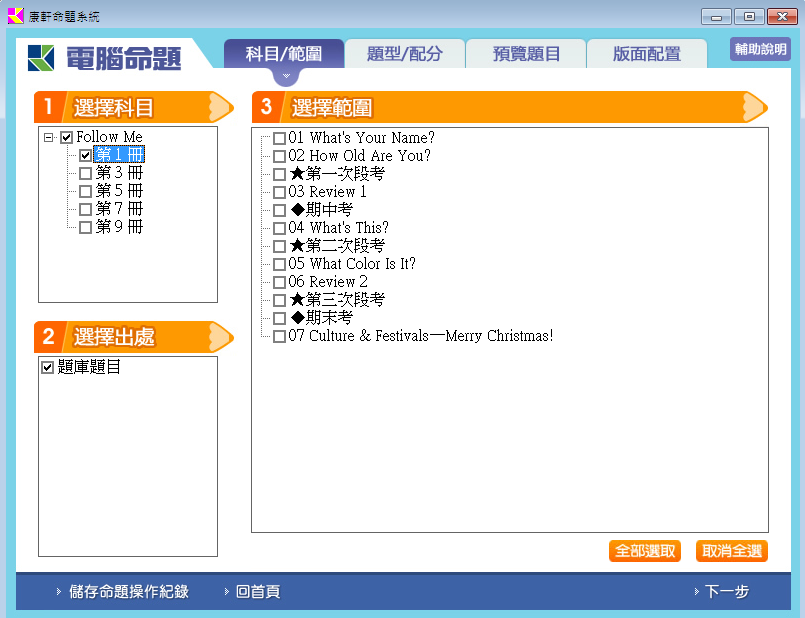Open the 版面配置 tab
Viewport: 805px width, 618px height.
[647, 53]
